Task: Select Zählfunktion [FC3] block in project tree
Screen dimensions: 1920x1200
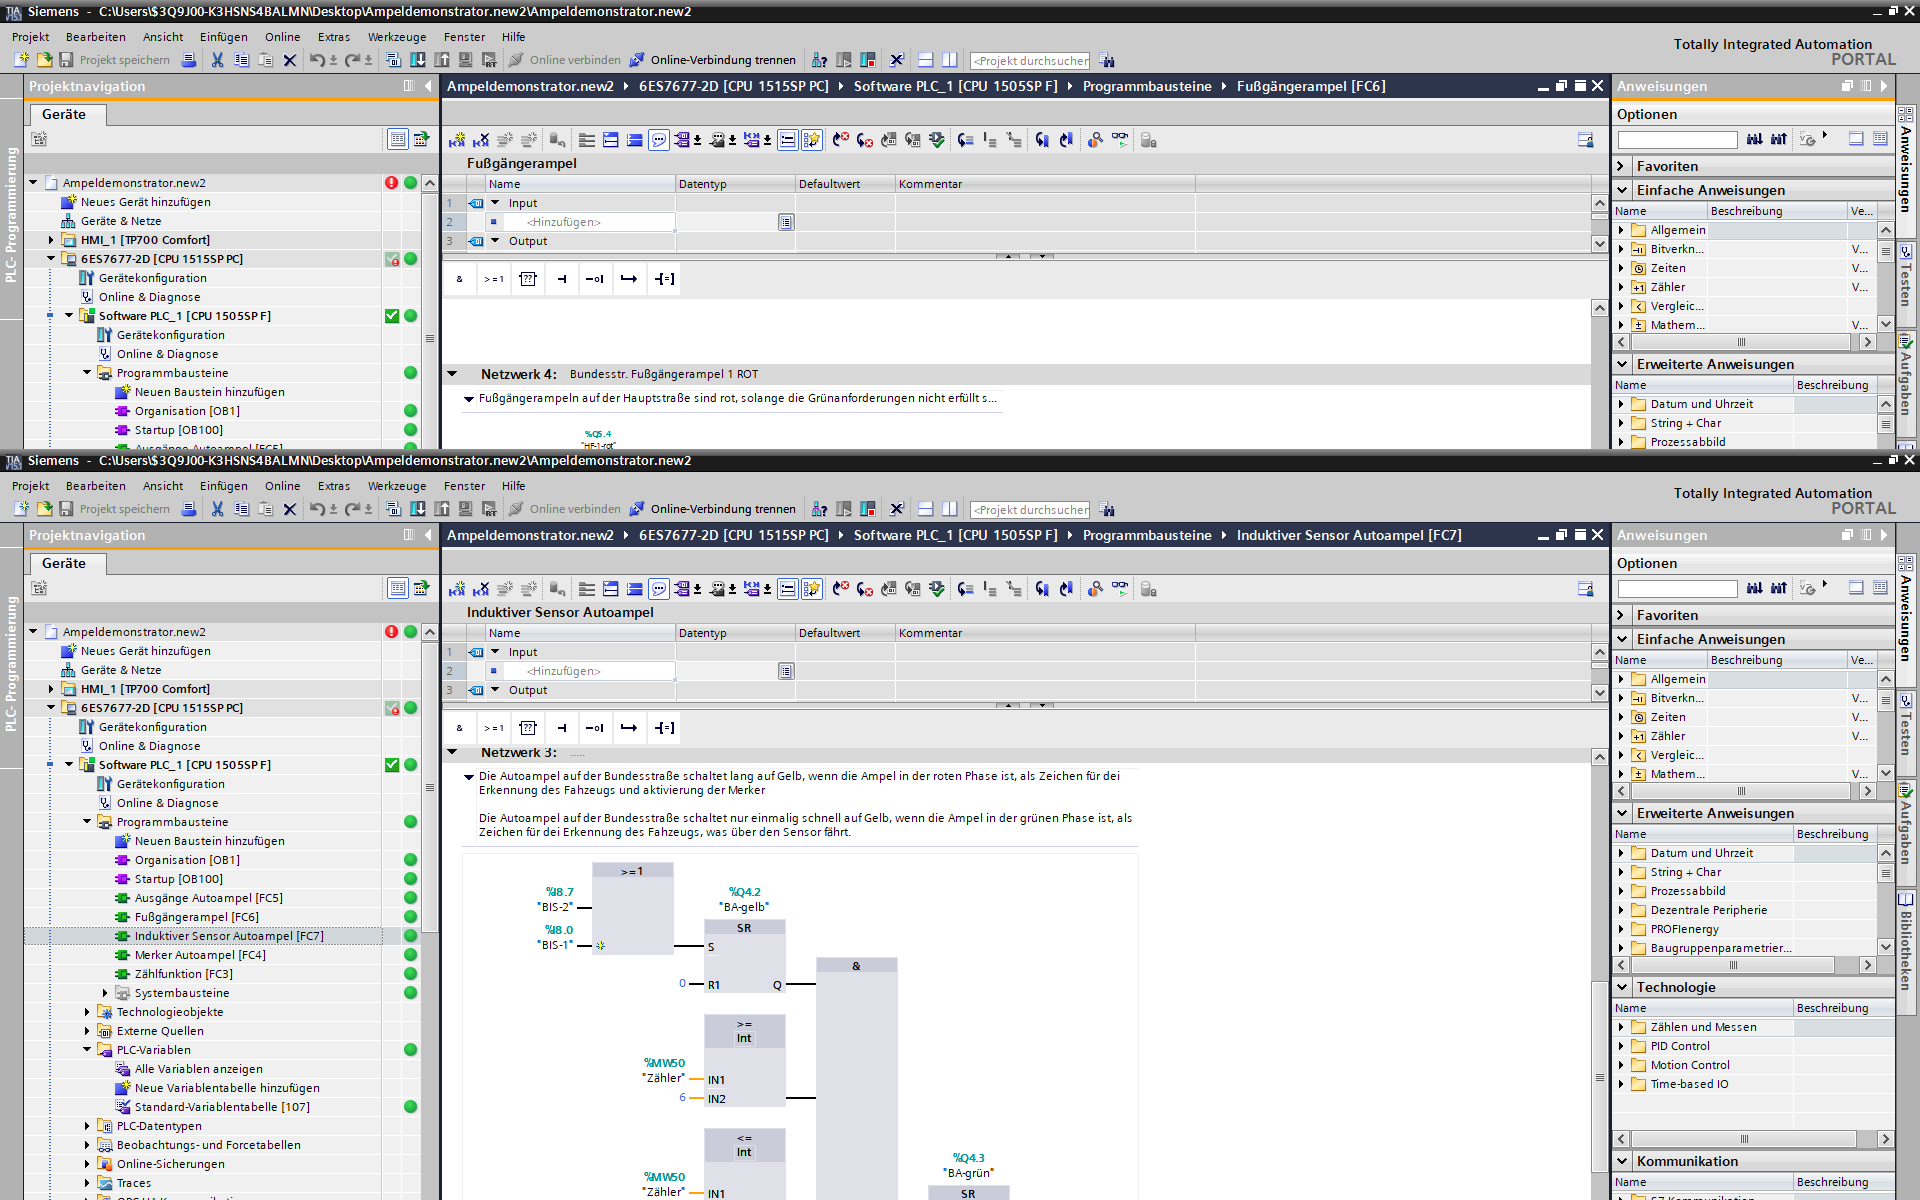Action: (183, 974)
